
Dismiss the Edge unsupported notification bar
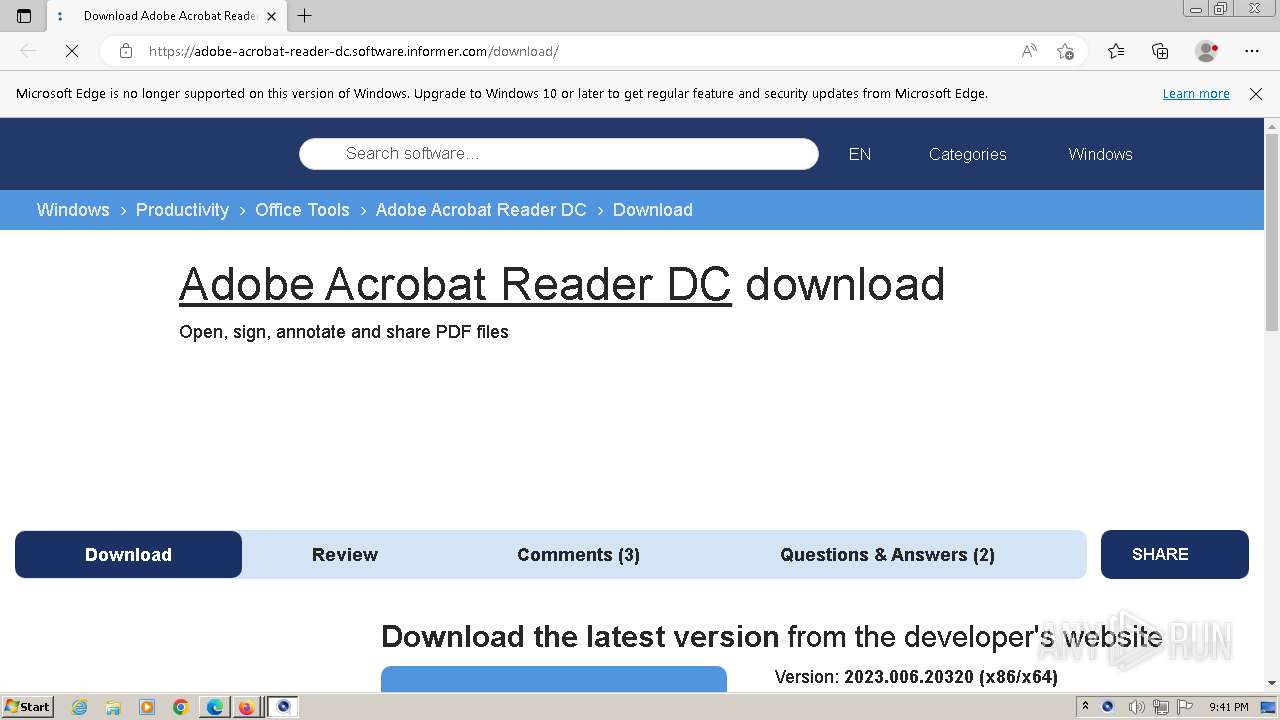pos(1256,94)
